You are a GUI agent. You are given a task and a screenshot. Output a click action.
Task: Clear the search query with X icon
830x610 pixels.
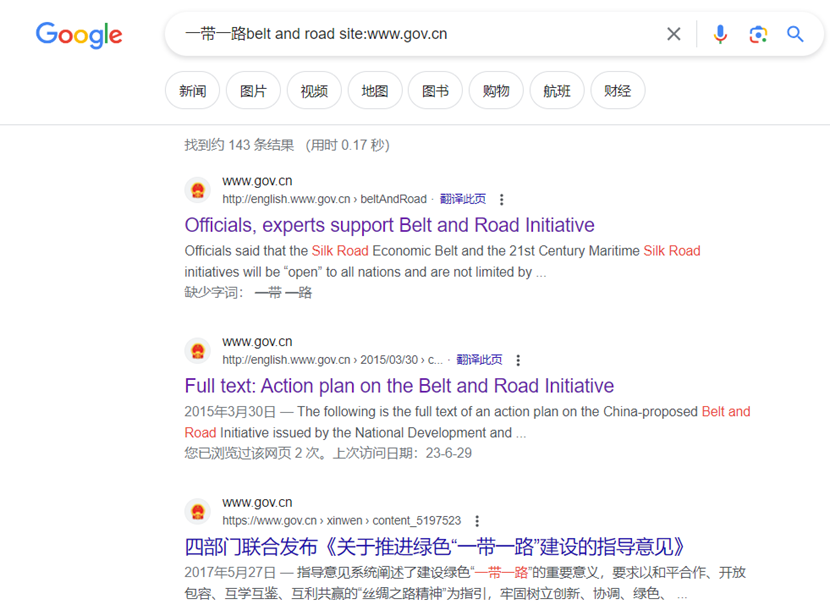pyautogui.click(x=673, y=34)
